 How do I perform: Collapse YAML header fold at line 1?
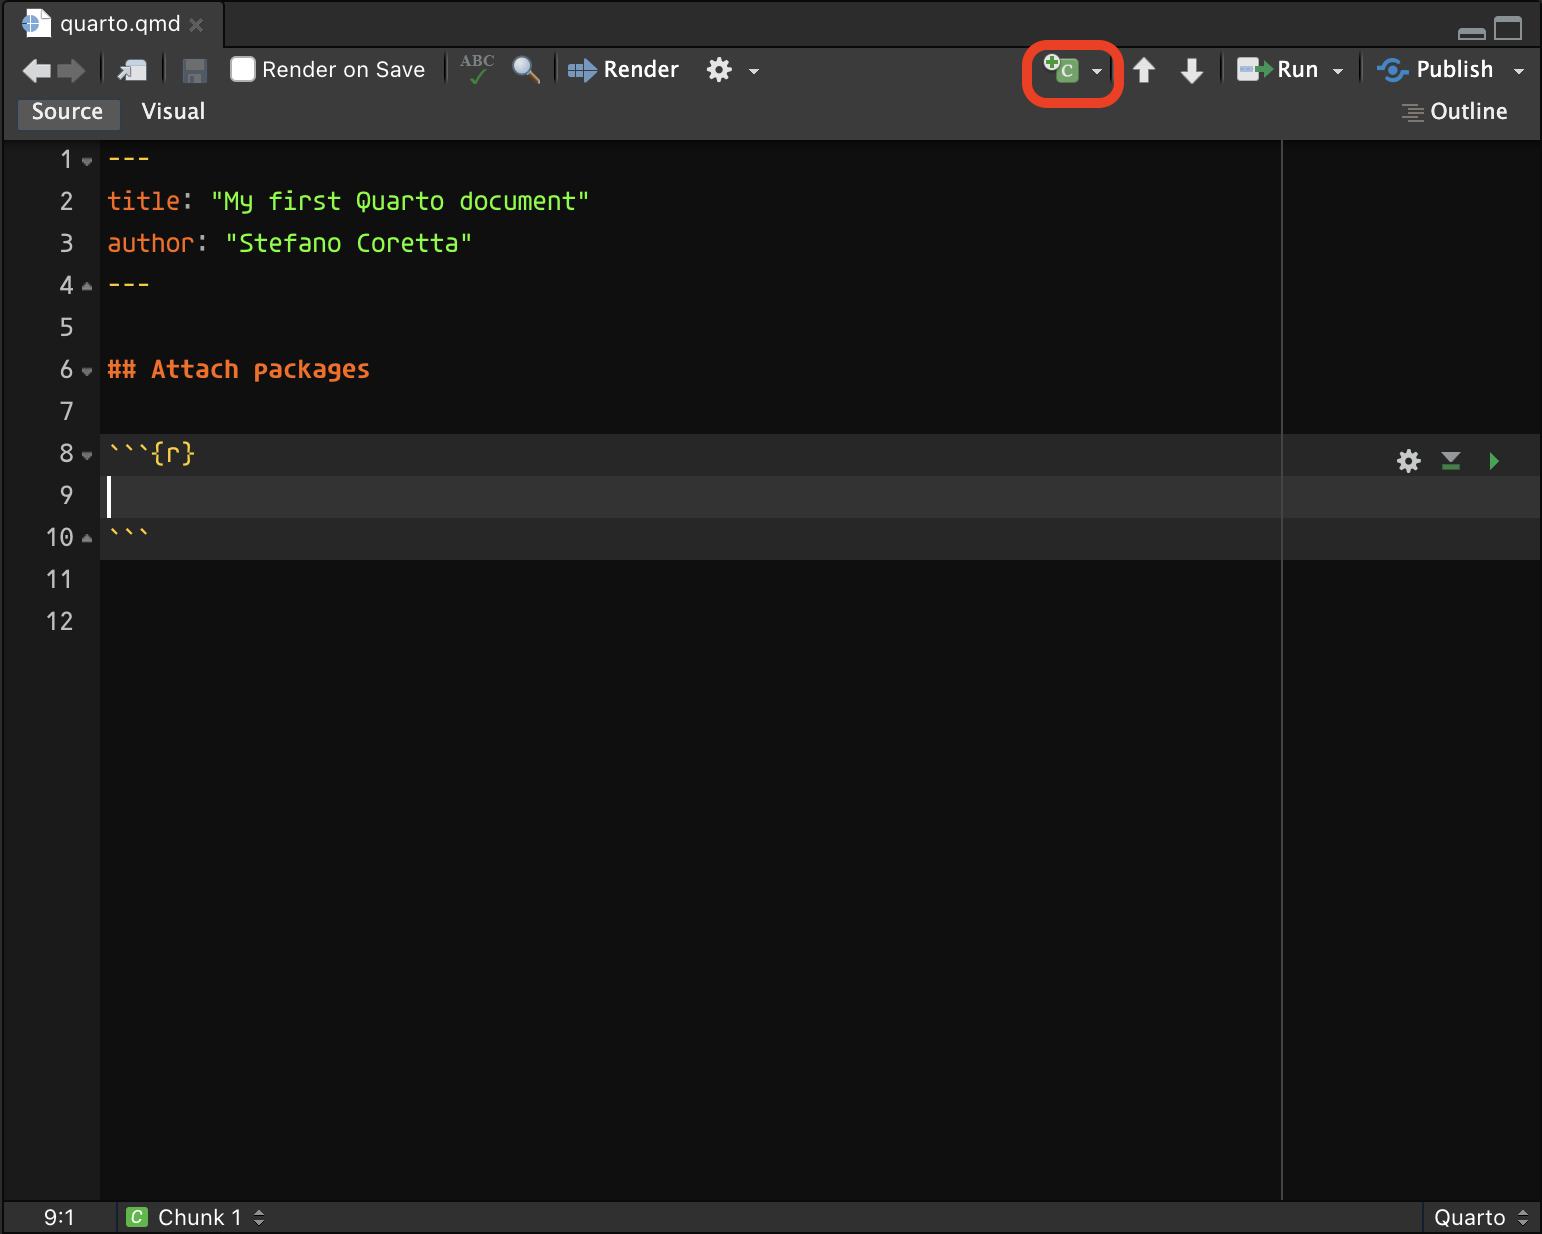click(x=87, y=162)
